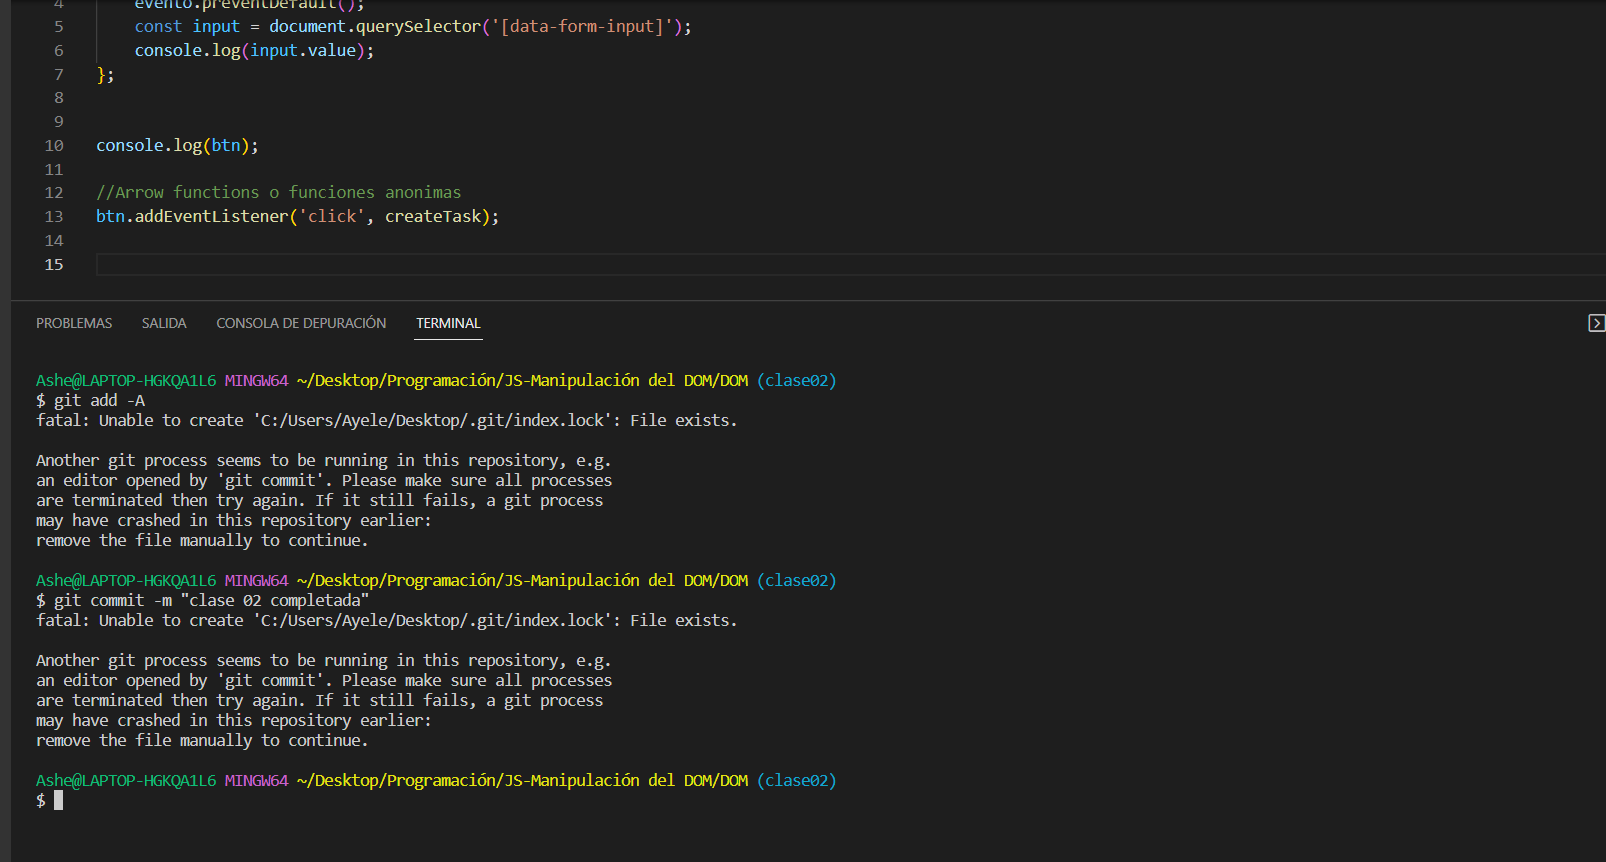
Task: Click the 'click' string on line 13
Action: pyautogui.click(x=332, y=217)
